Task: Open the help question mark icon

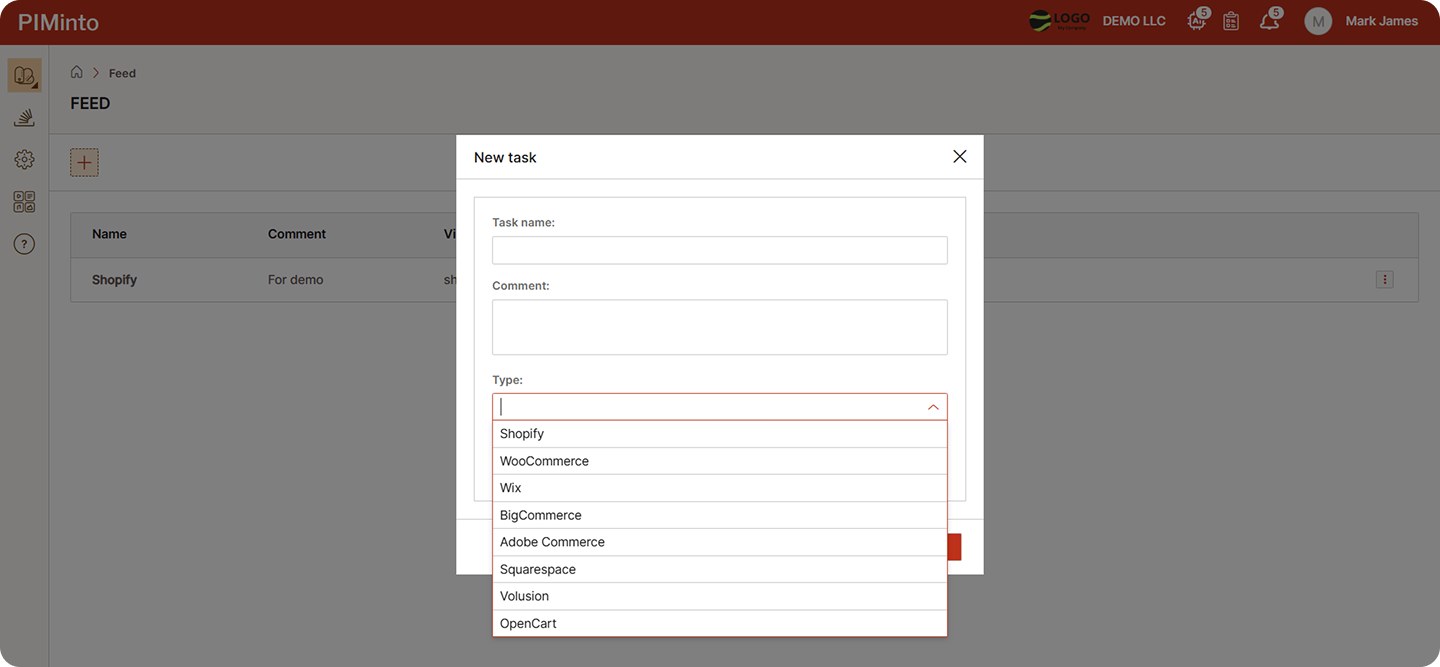Action: coord(25,244)
